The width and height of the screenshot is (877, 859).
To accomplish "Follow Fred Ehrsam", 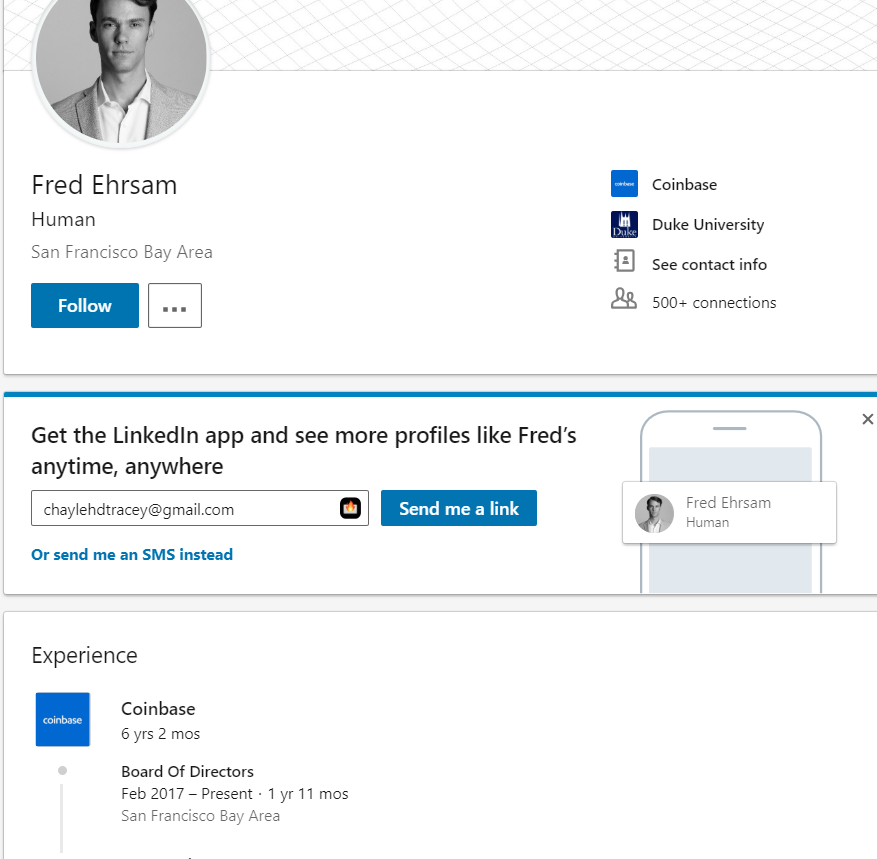I will pyautogui.click(x=85, y=306).
